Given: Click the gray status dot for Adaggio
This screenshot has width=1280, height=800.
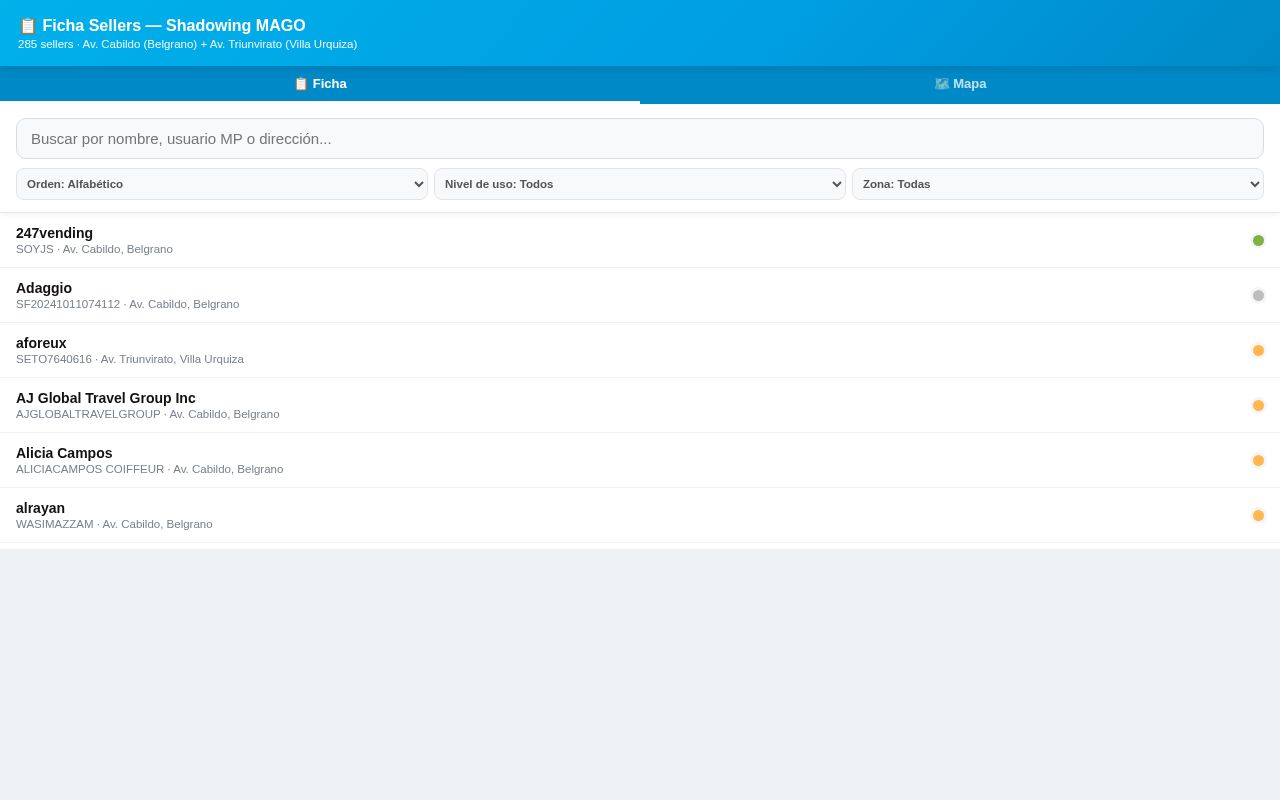Looking at the screenshot, I should coord(1258,295).
